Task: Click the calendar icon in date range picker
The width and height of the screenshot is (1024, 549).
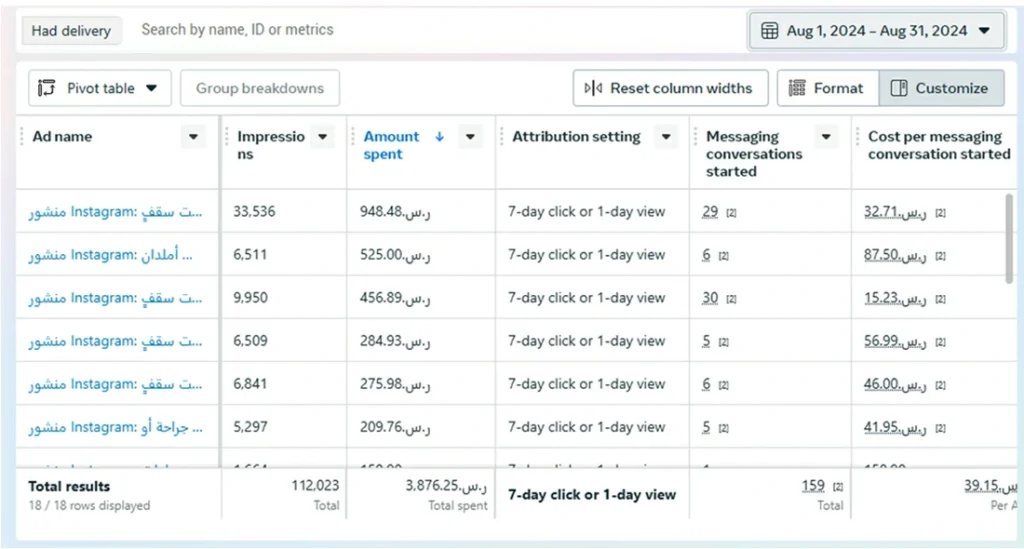Action: [770, 31]
